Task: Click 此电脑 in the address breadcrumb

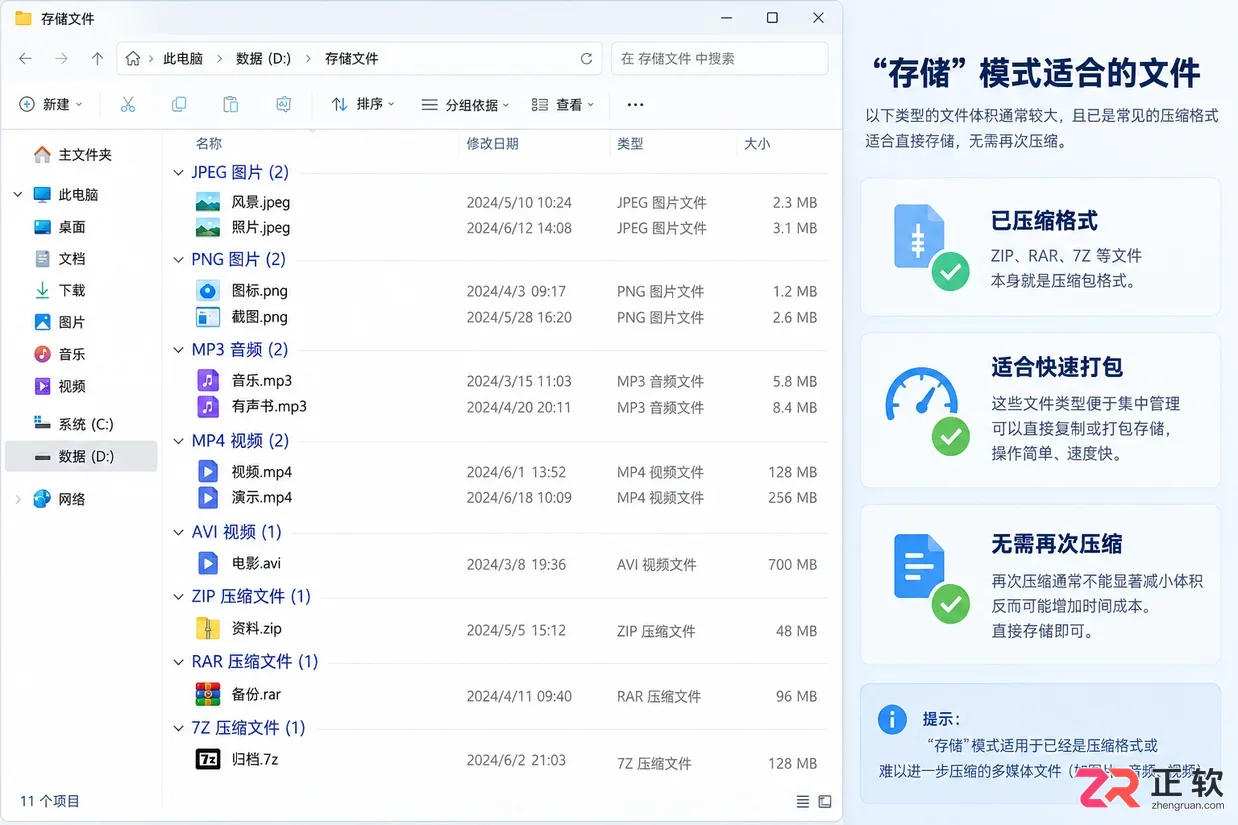Action: coord(183,59)
